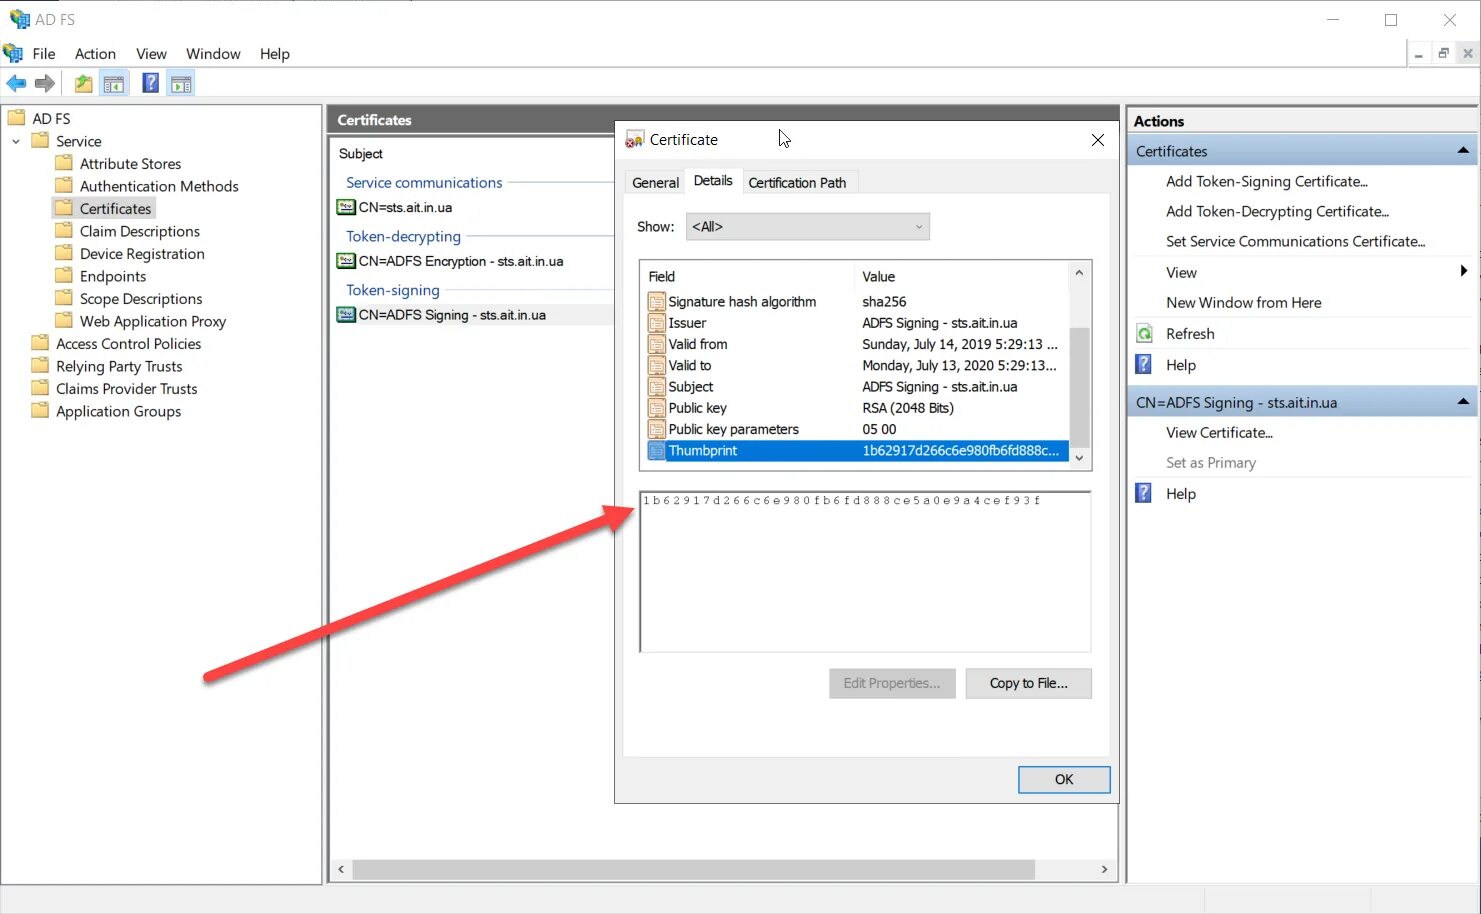Click Help icon under CN=ADFS Signing section
This screenshot has height=914, width=1481.
pos(1145,493)
